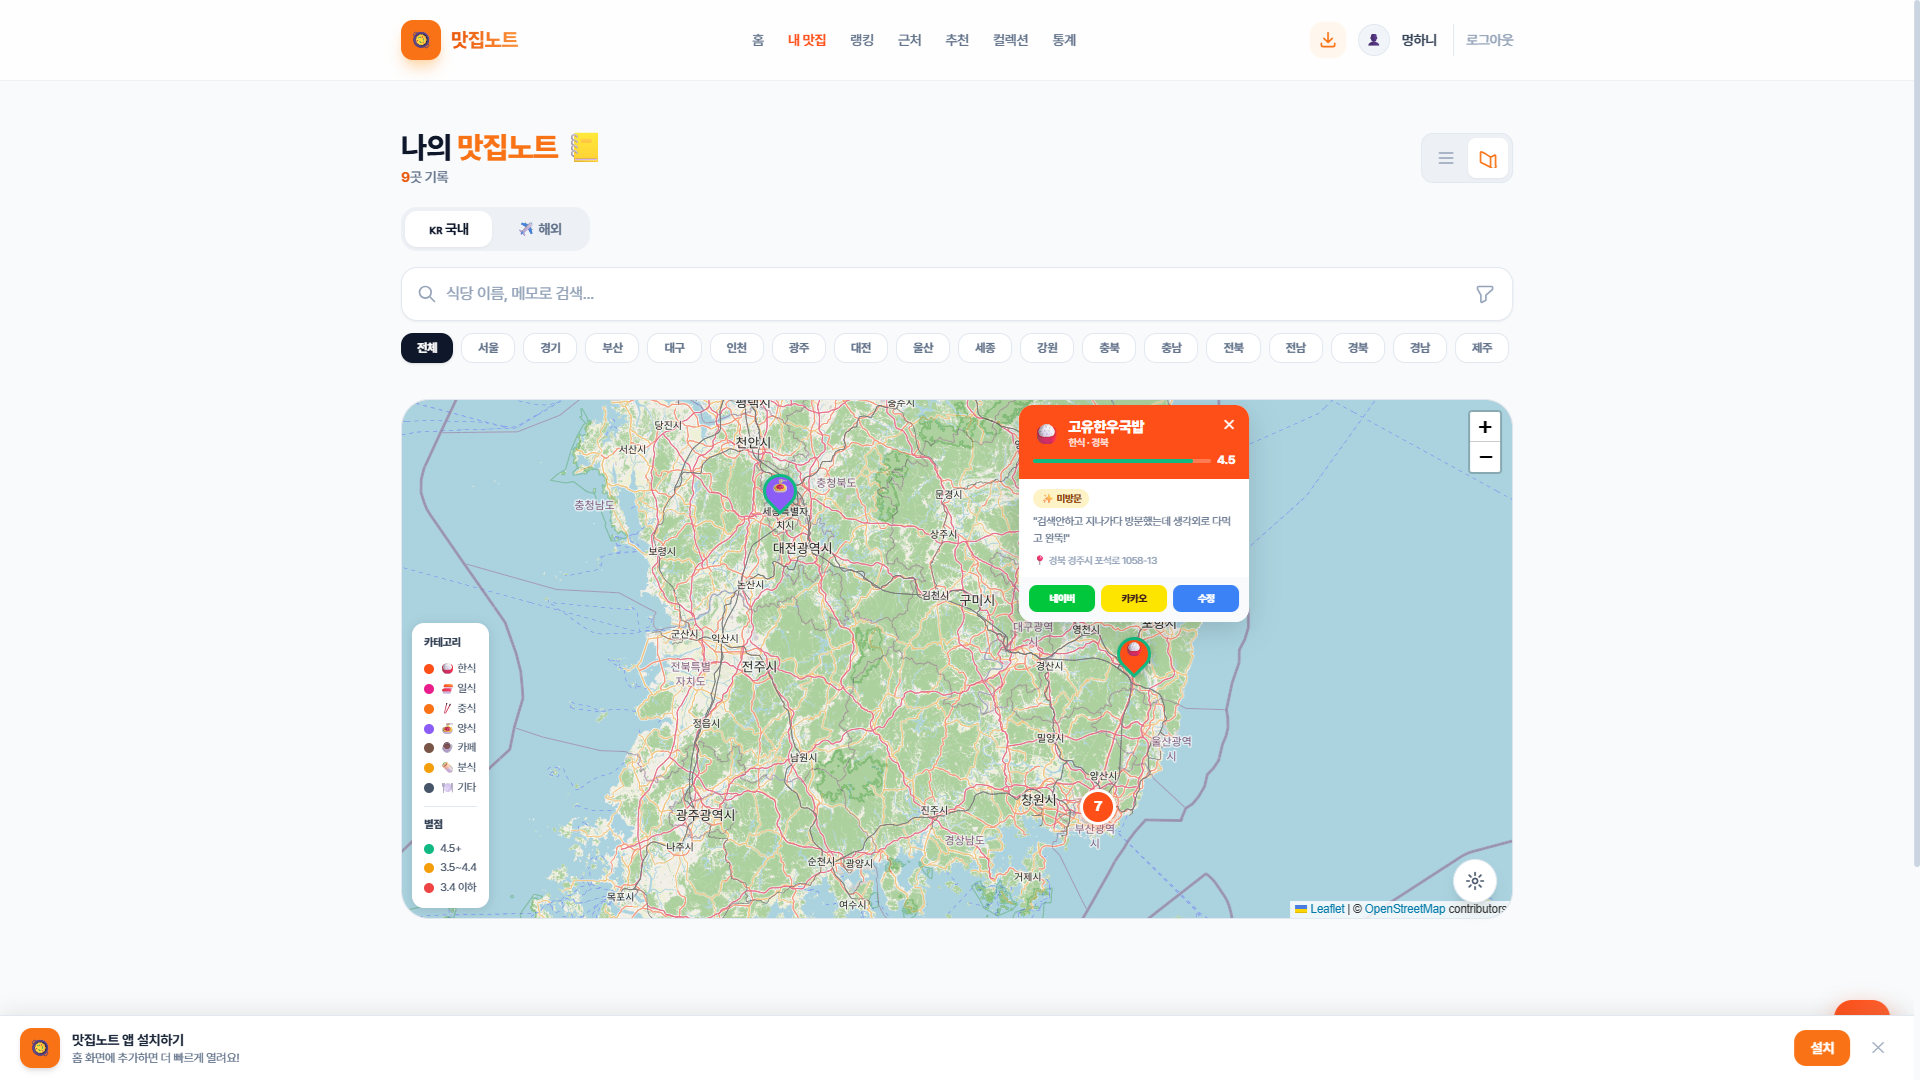Filter by 인천 region chip
Screen dimensions: 1920x1080
(x=737, y=348)
